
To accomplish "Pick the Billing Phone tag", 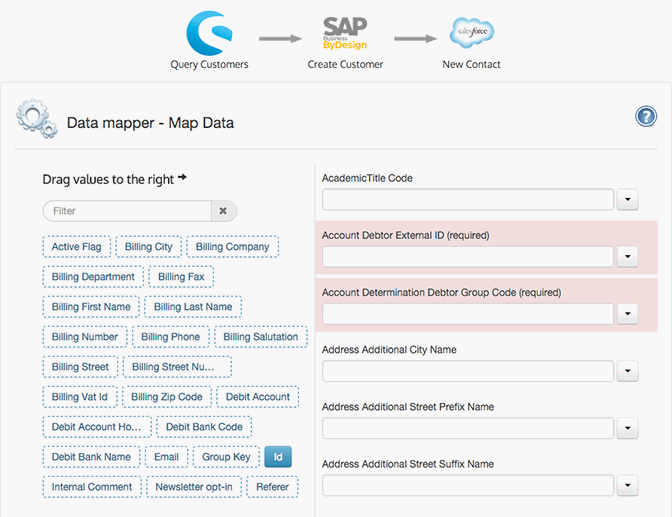I will coord(171,337).
